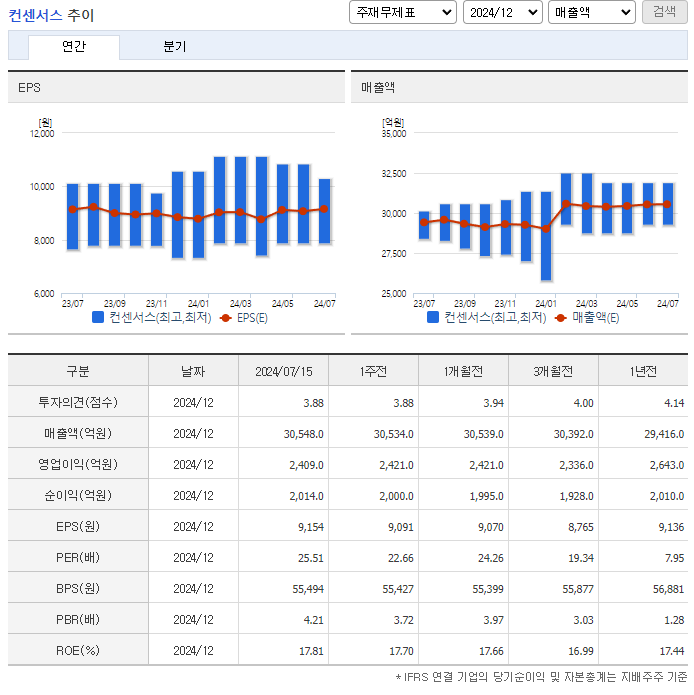This screenshot has height=695, width=694.
Task: Click the value 25.51
Action: click(311, 558)
